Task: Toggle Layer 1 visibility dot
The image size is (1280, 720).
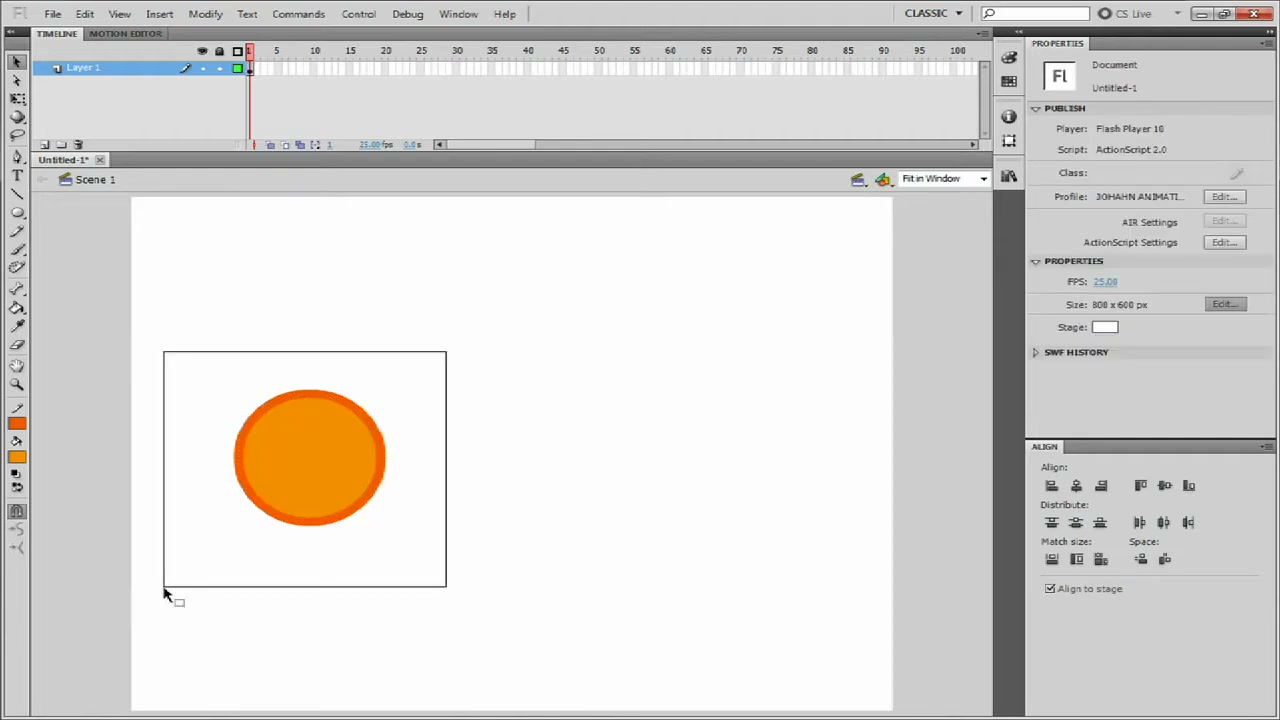Action: pyautogui.click(x=203, y=68)
